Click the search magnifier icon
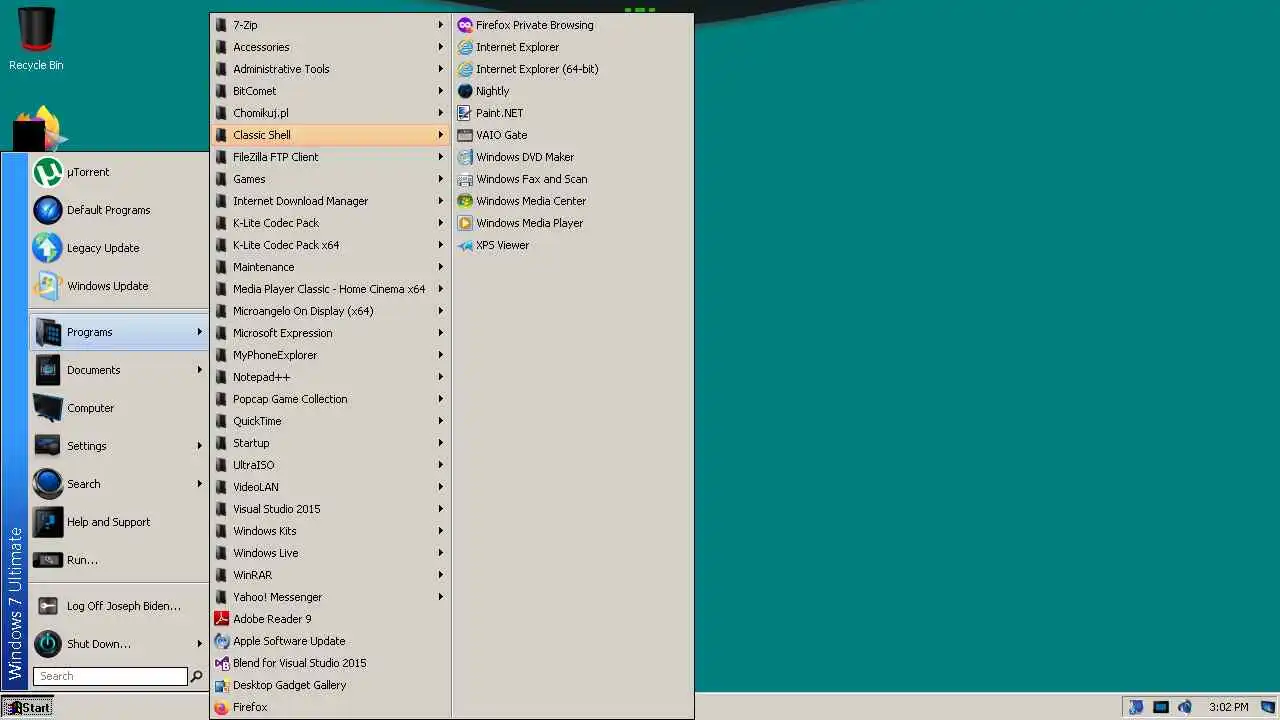This screenshot has width=1280, height=720. click(197, 676)
